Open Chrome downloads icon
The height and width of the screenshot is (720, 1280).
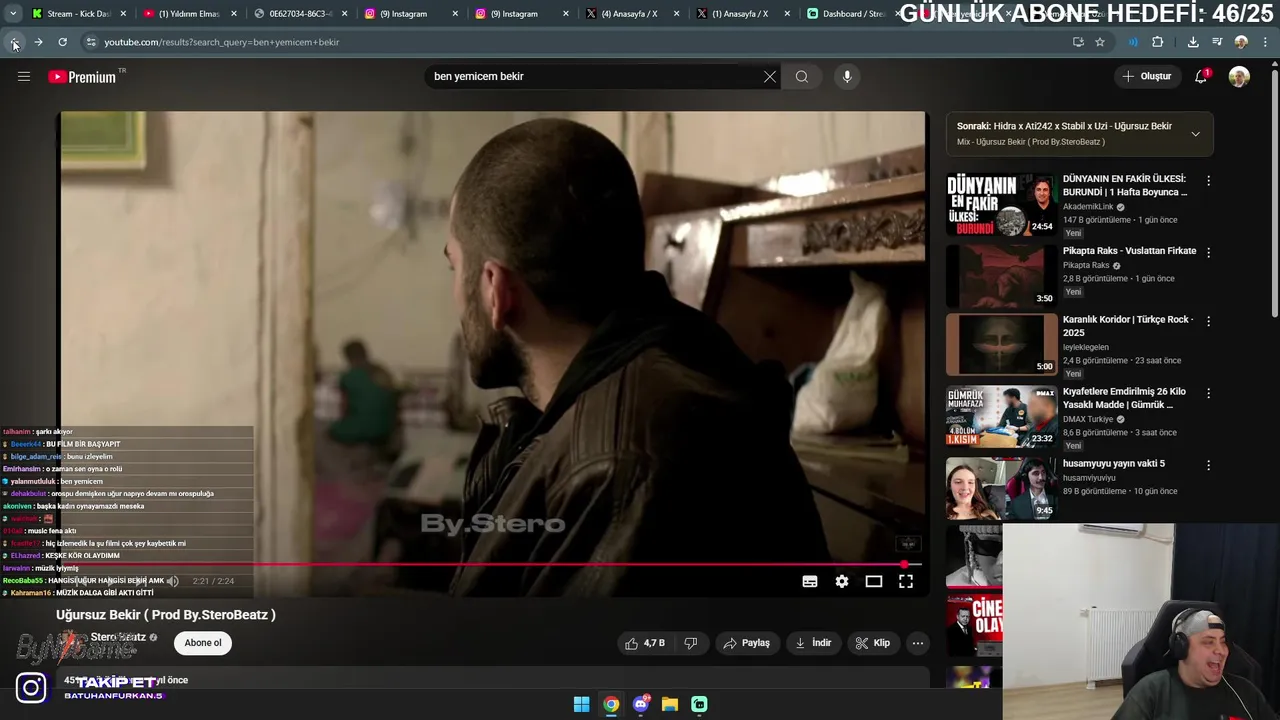click(1193, 42)
